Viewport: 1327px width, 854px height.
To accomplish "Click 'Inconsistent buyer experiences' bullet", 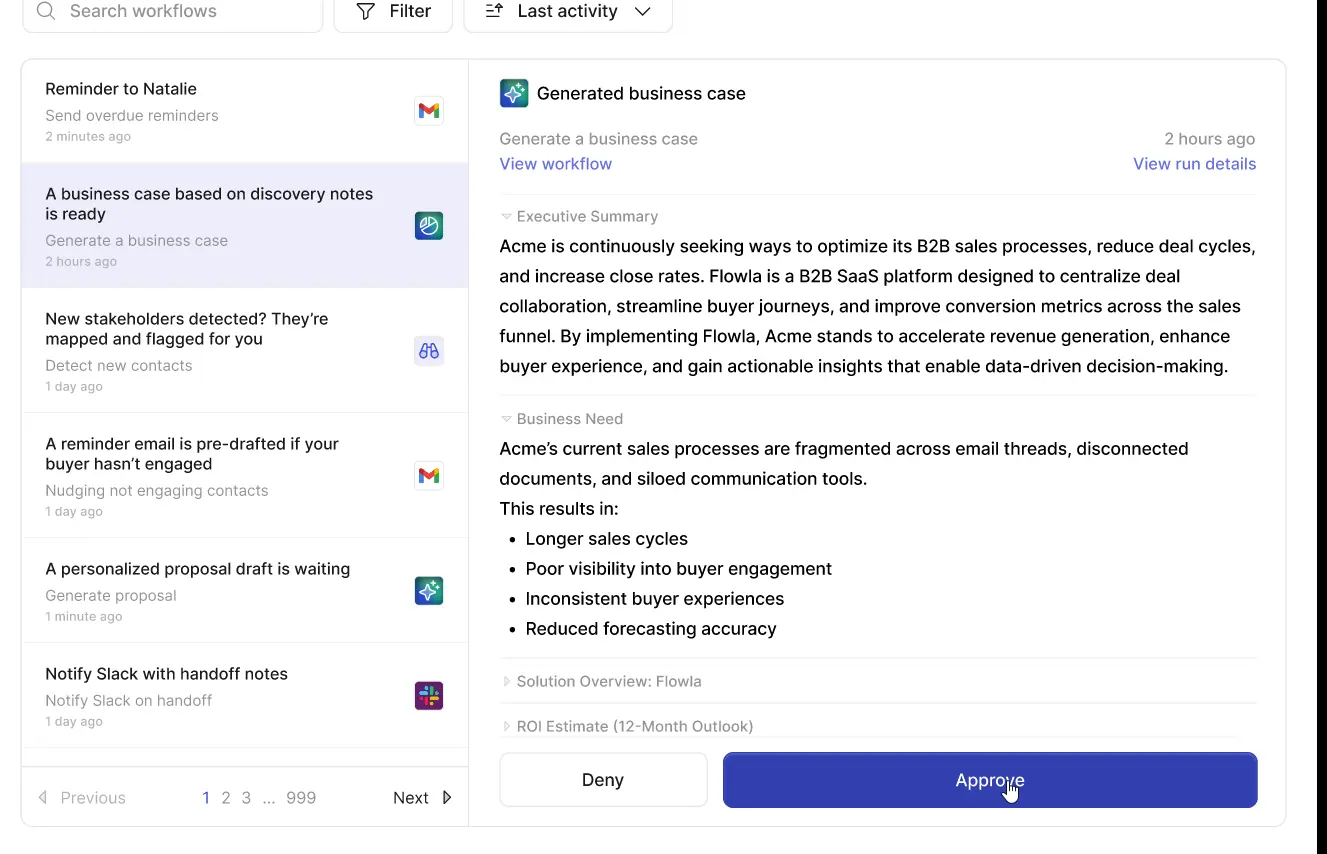I will click(x=655, y=599).
